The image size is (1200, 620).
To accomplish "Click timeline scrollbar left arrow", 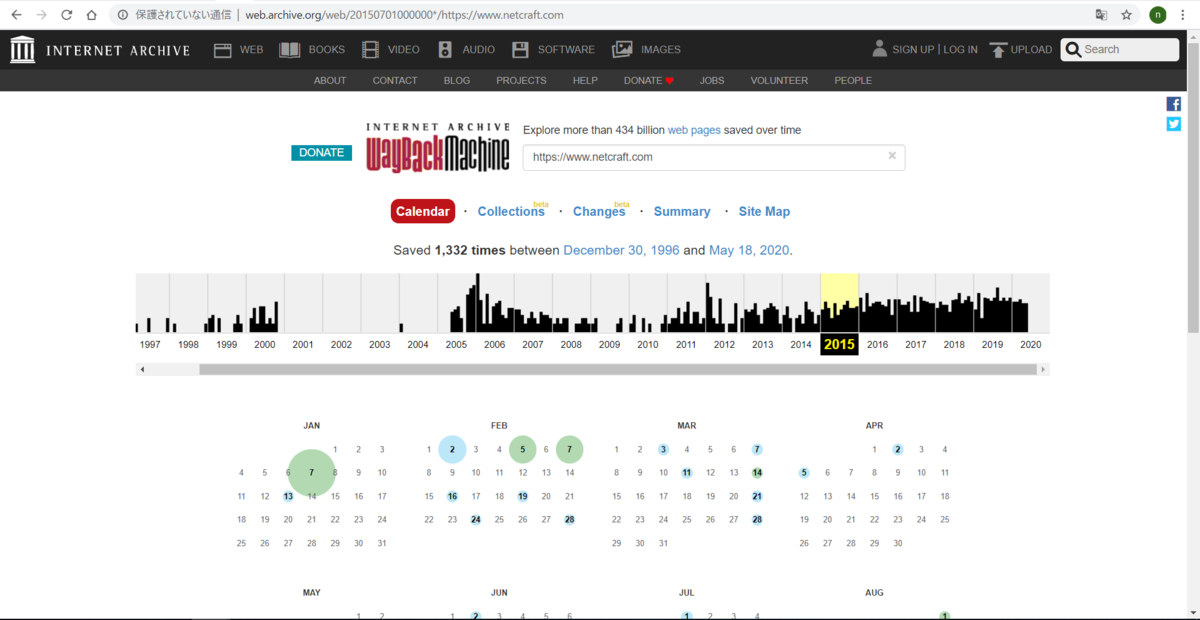I will pos(142,369).
